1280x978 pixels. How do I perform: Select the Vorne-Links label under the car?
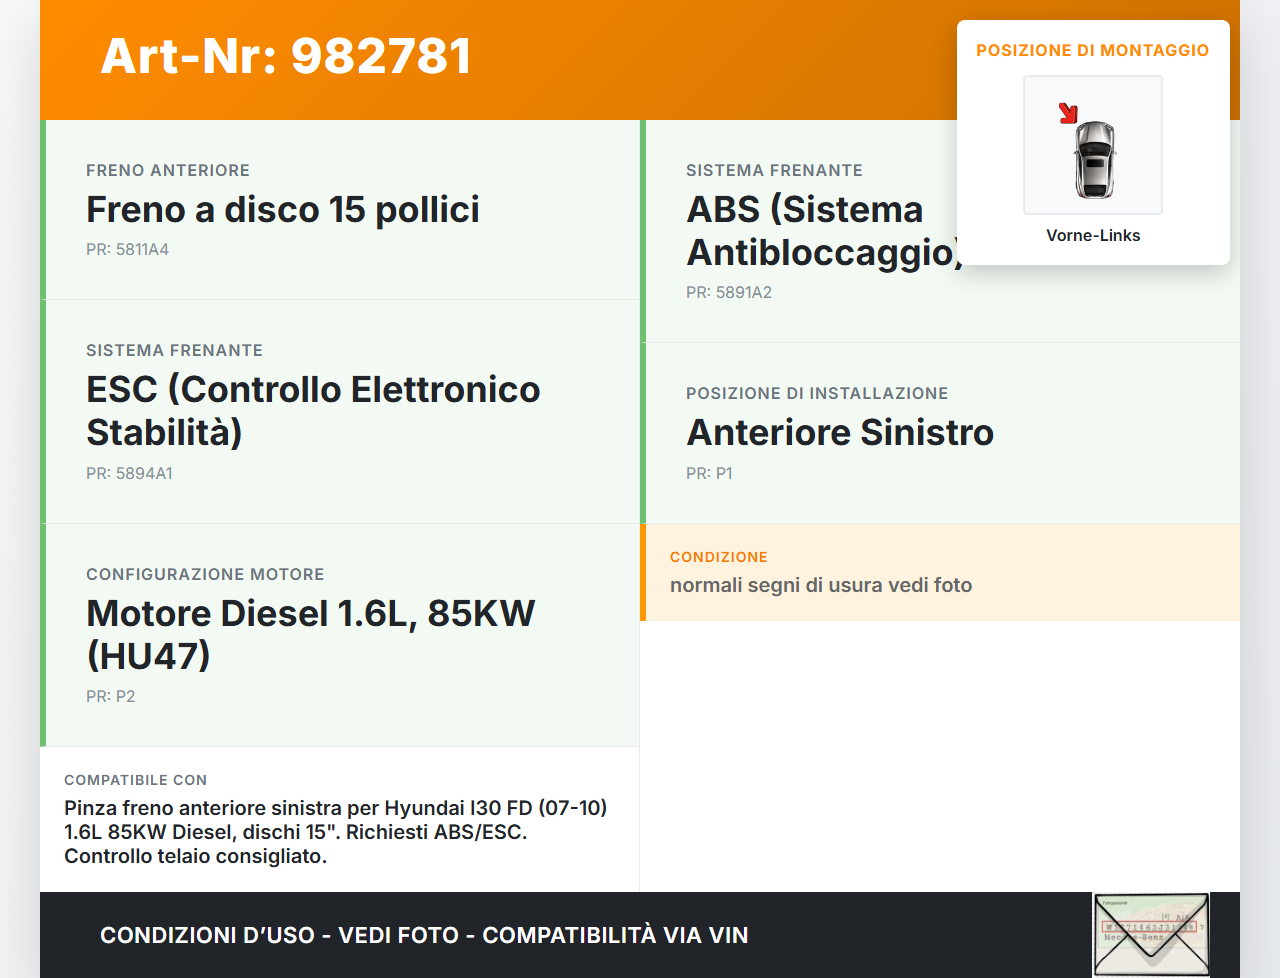pyautogui.click(x=1093, y=235)
